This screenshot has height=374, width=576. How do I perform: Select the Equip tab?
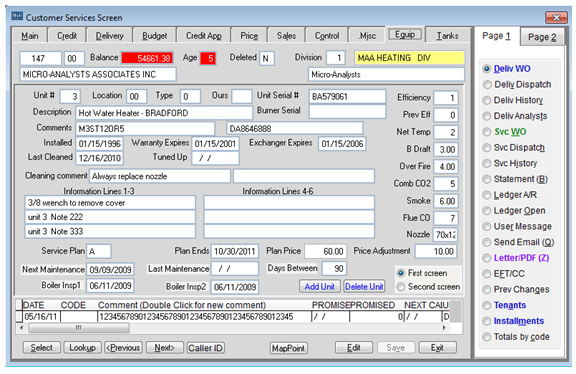point(405,35)
